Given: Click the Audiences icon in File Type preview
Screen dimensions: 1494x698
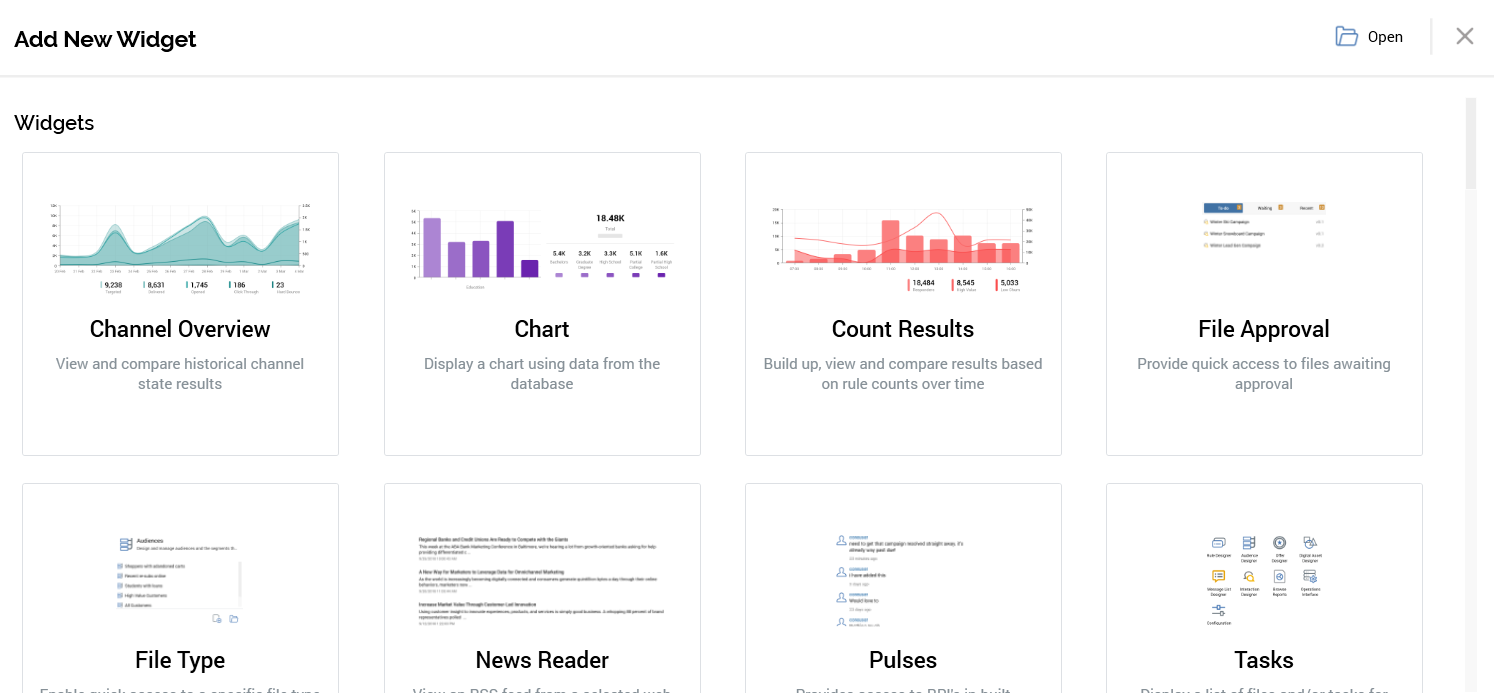Looking at the screenshot, I should click(x=126, y=544).
